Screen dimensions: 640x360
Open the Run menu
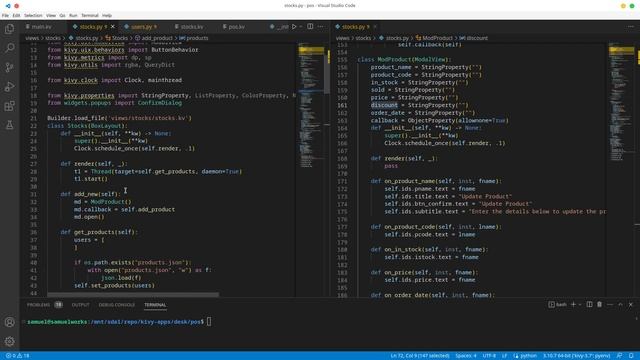click(73, 16)
